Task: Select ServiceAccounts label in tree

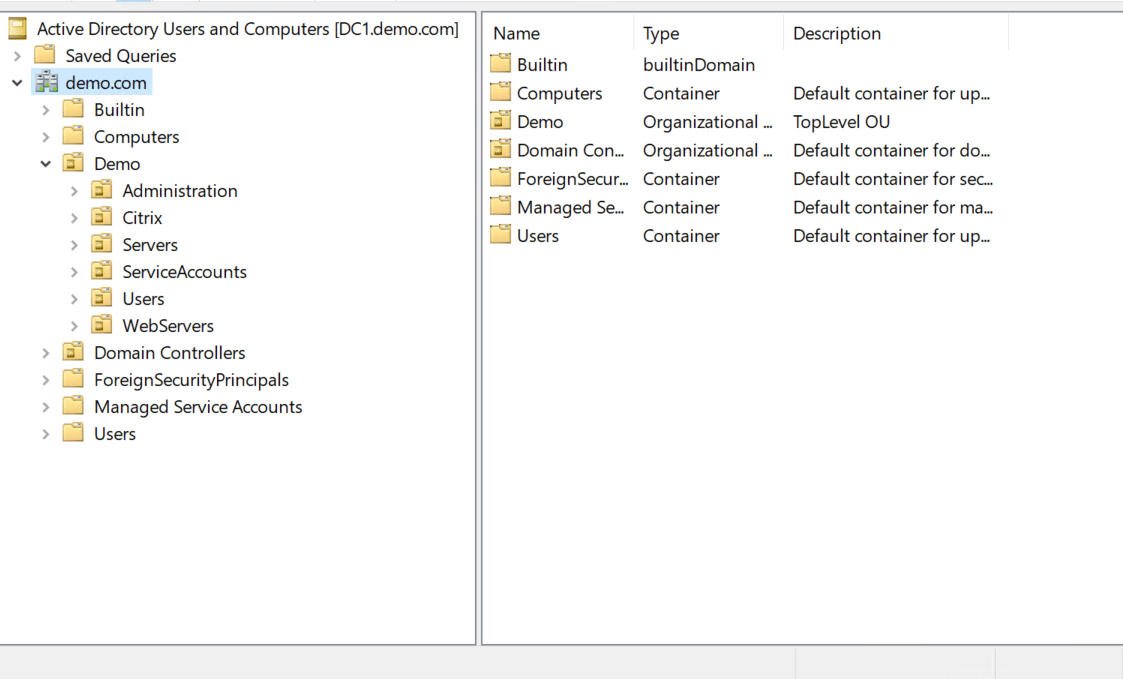Action: [184, 272]
